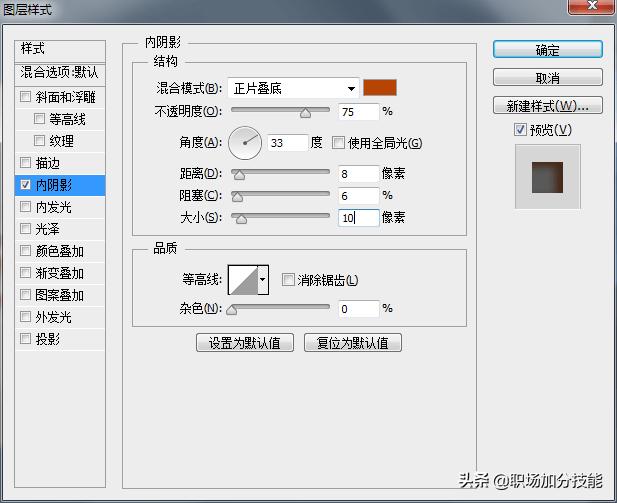Image resolution: width=617 pixels, height=503 pixels.
Task: Enable the 渐变叠加 checkbox
Action: (x=25, y=272)
